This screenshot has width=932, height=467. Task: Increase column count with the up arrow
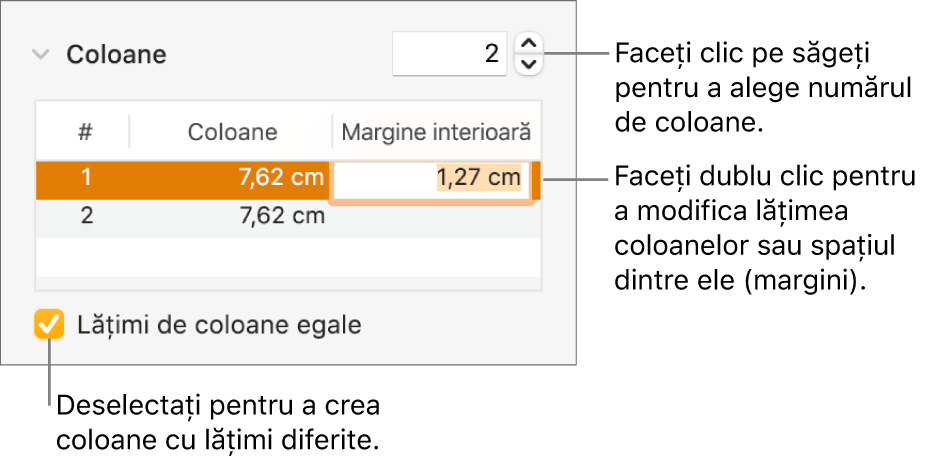530,42
